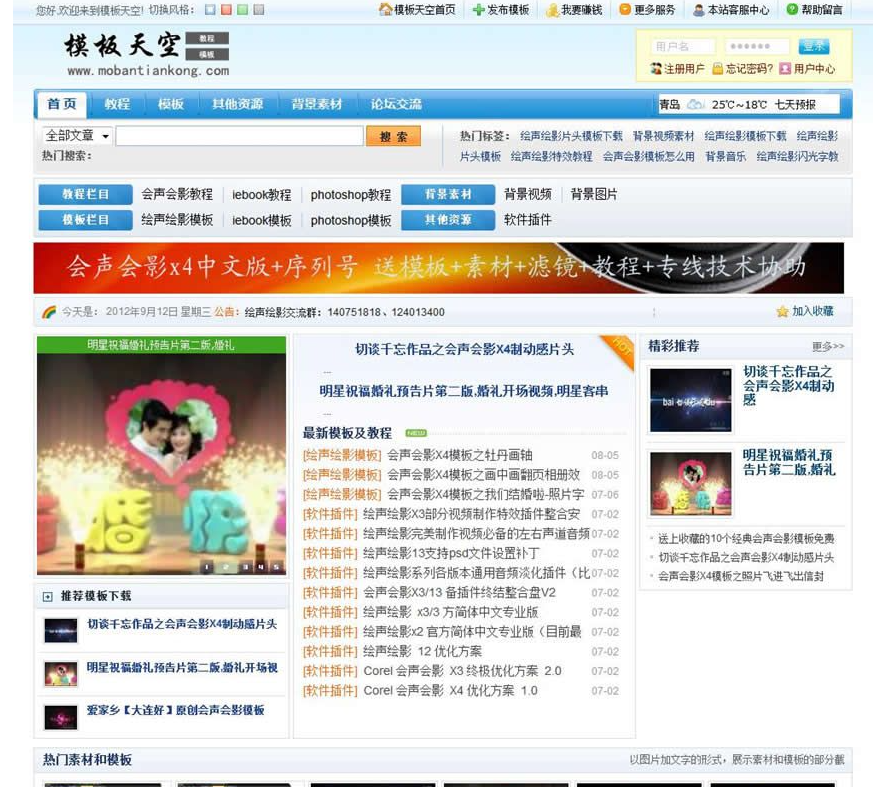Open the first 精彩推荐 video thumbnail

coord(691,400)
